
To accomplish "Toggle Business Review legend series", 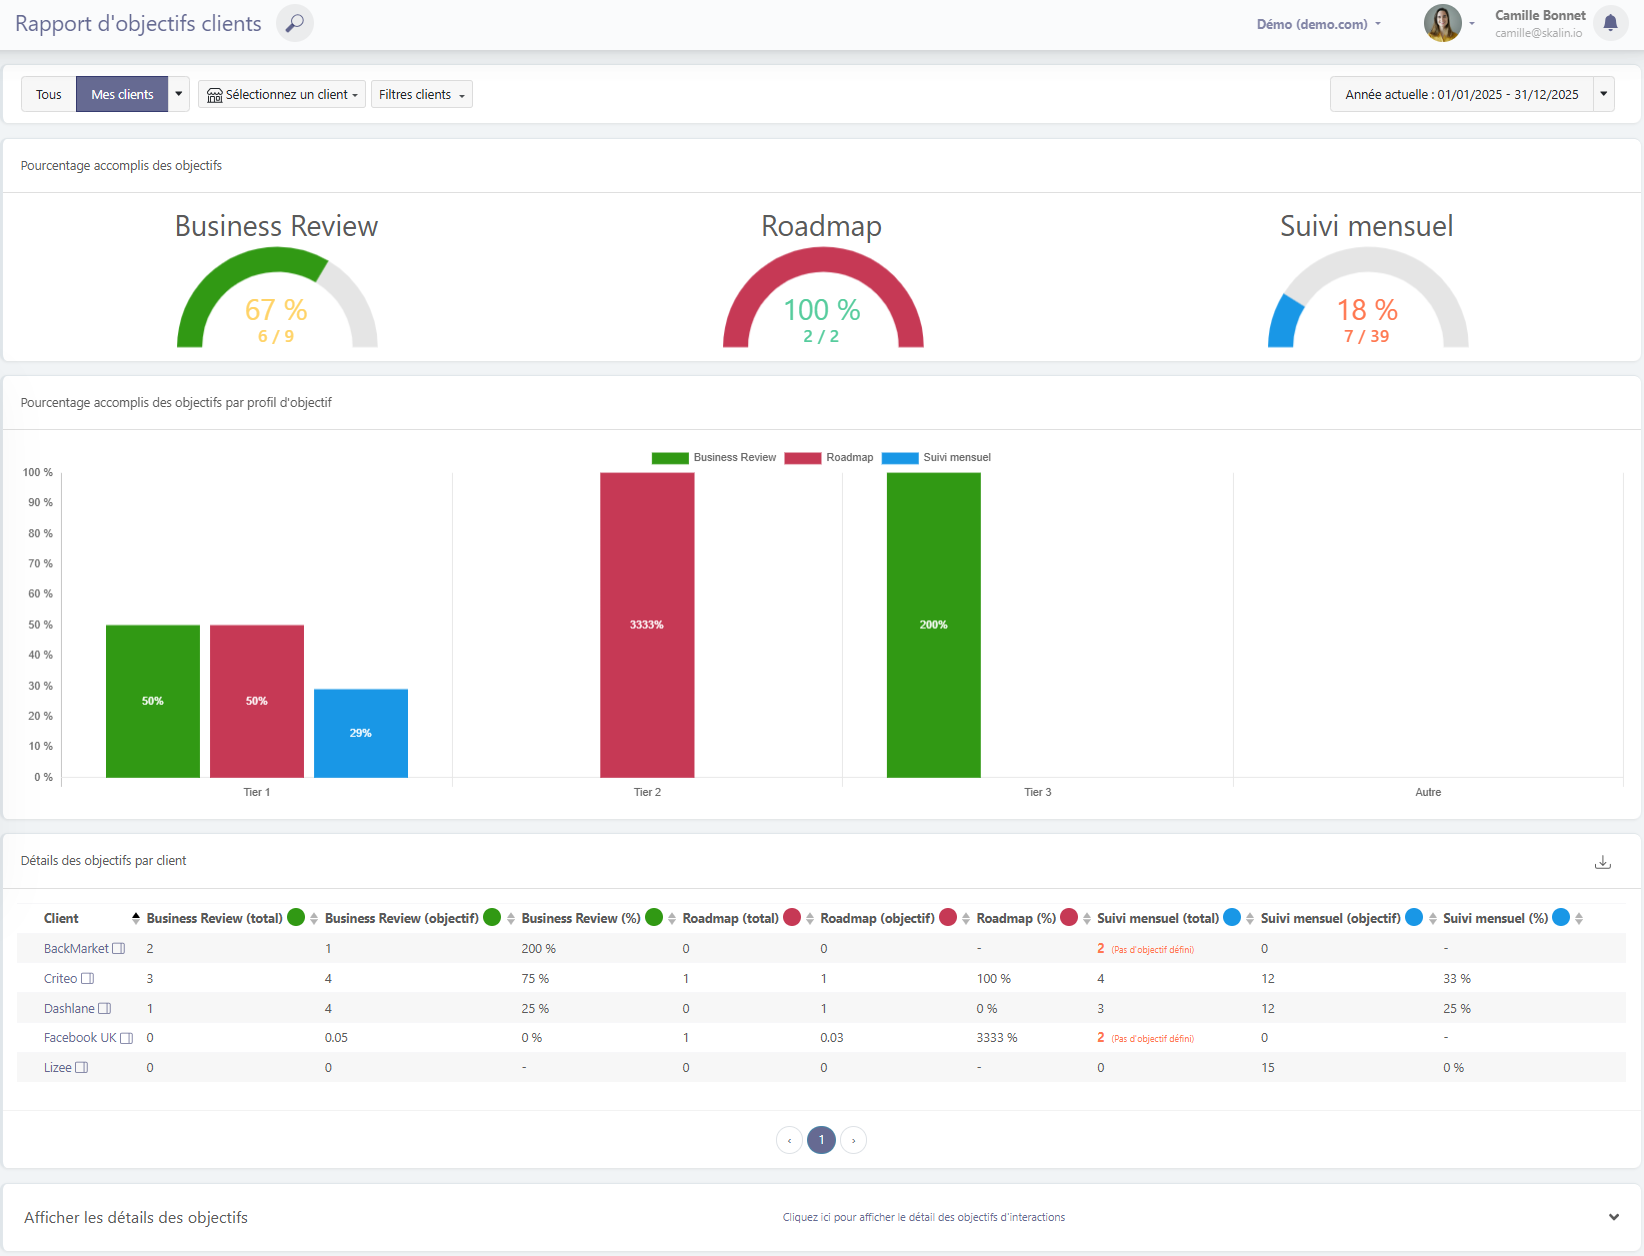I will pyautogui.click(x=714, y=458).
